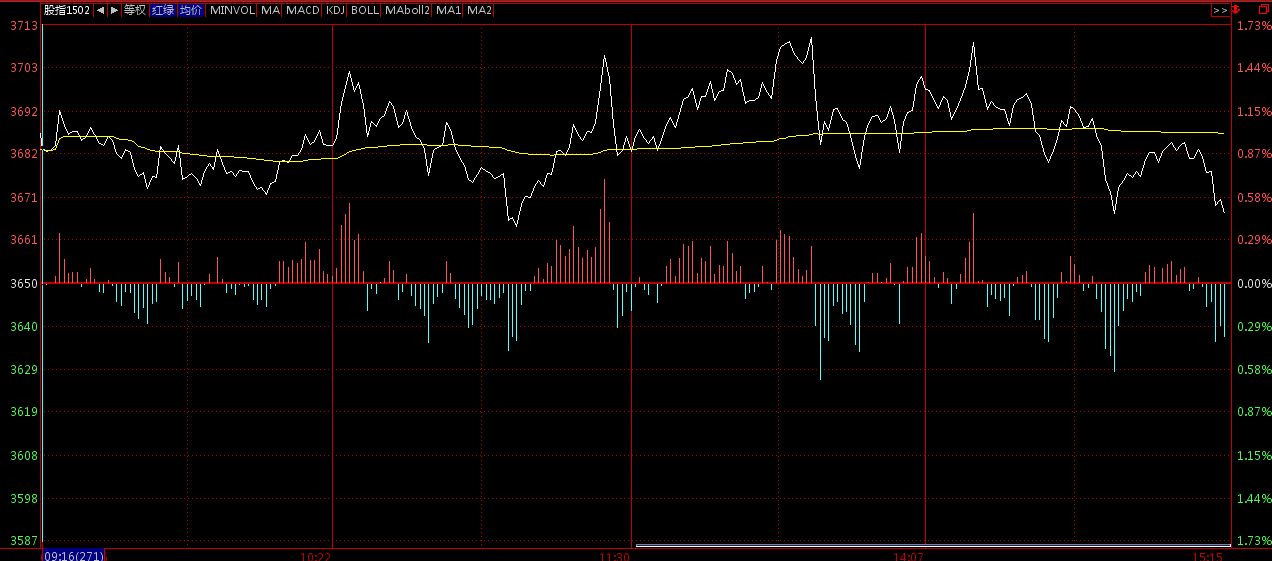Click the 0.00% percent axis label

tap(1253, 284)
